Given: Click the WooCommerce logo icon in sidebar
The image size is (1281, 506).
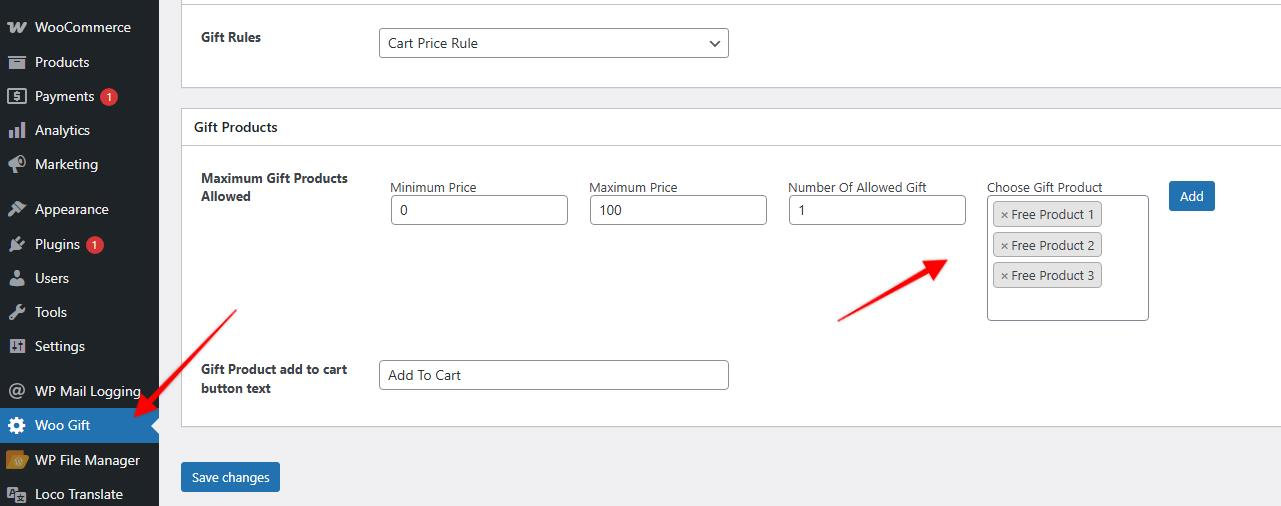Looking at the screenshot, I should tap(16, 27).
